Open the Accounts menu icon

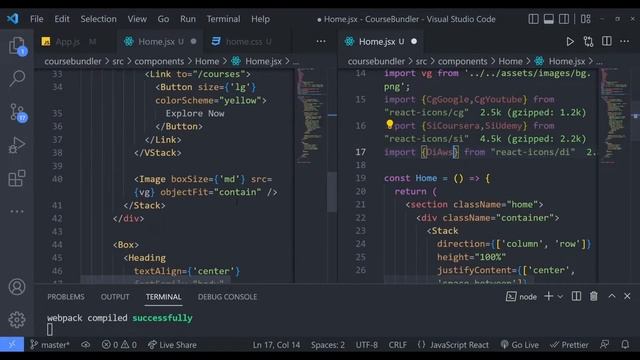pos(17,287)
